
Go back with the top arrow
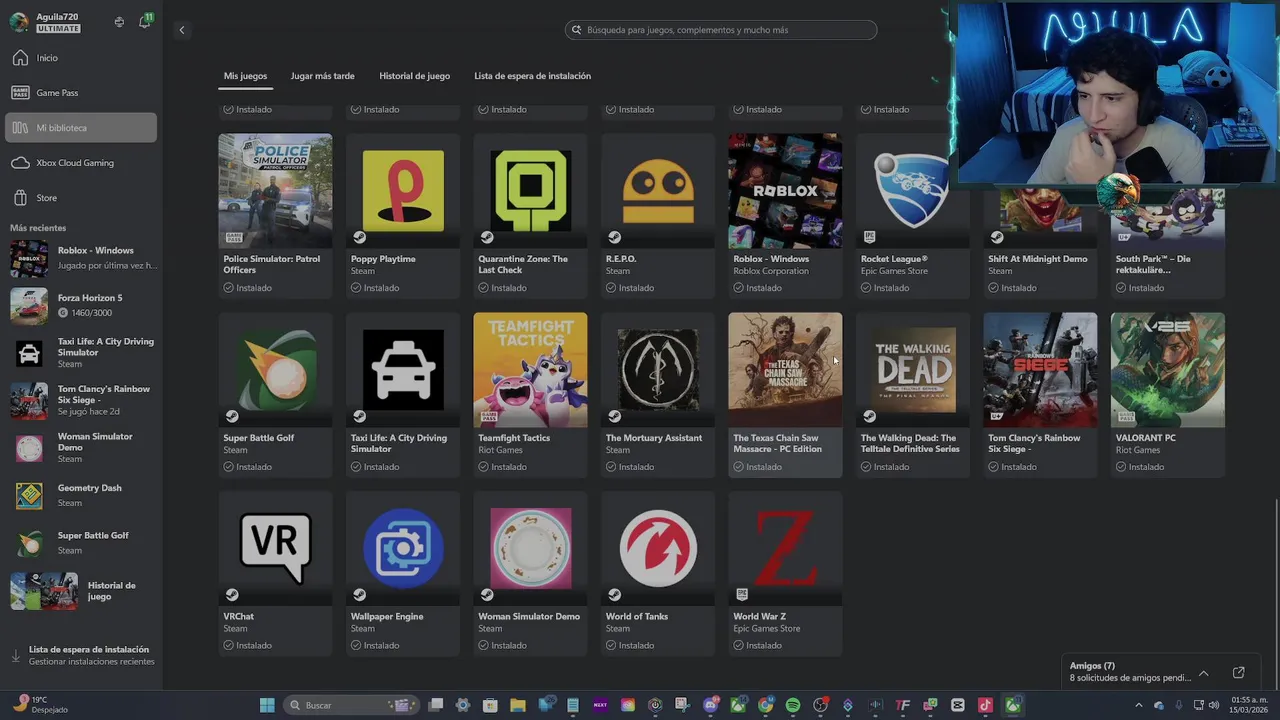click(181, 30)
